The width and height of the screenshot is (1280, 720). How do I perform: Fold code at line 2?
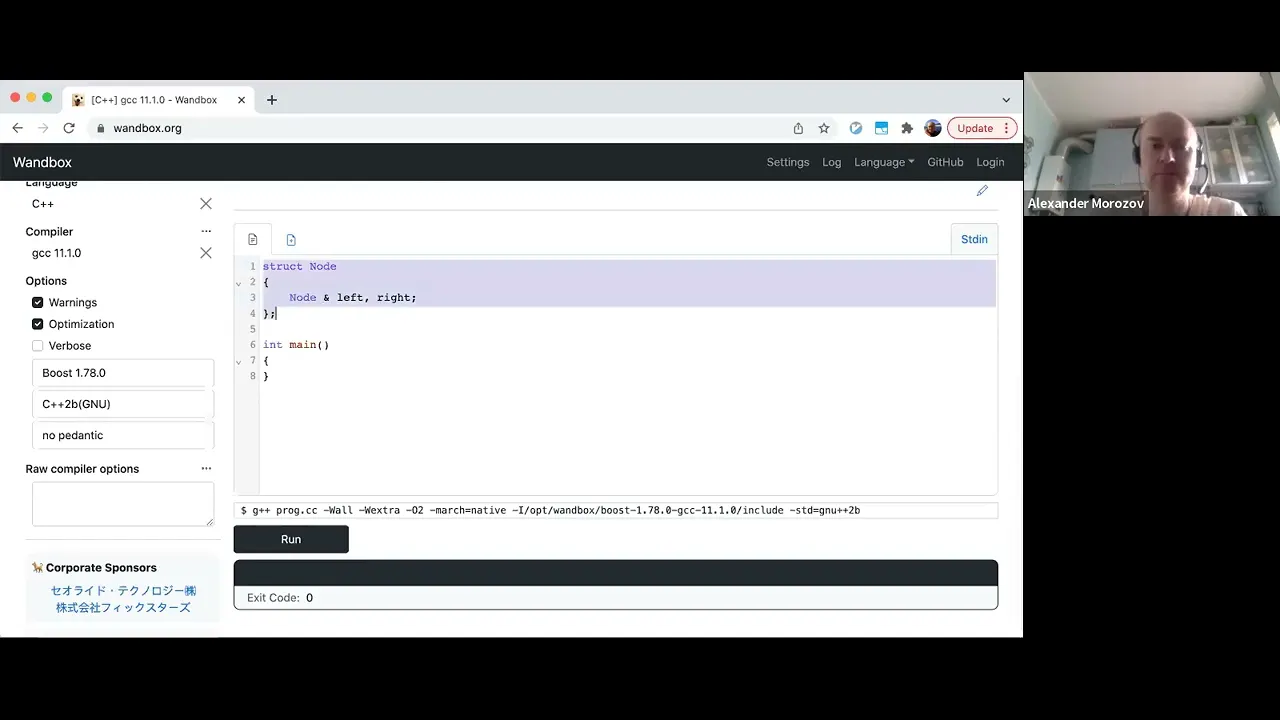click(238, 283)
